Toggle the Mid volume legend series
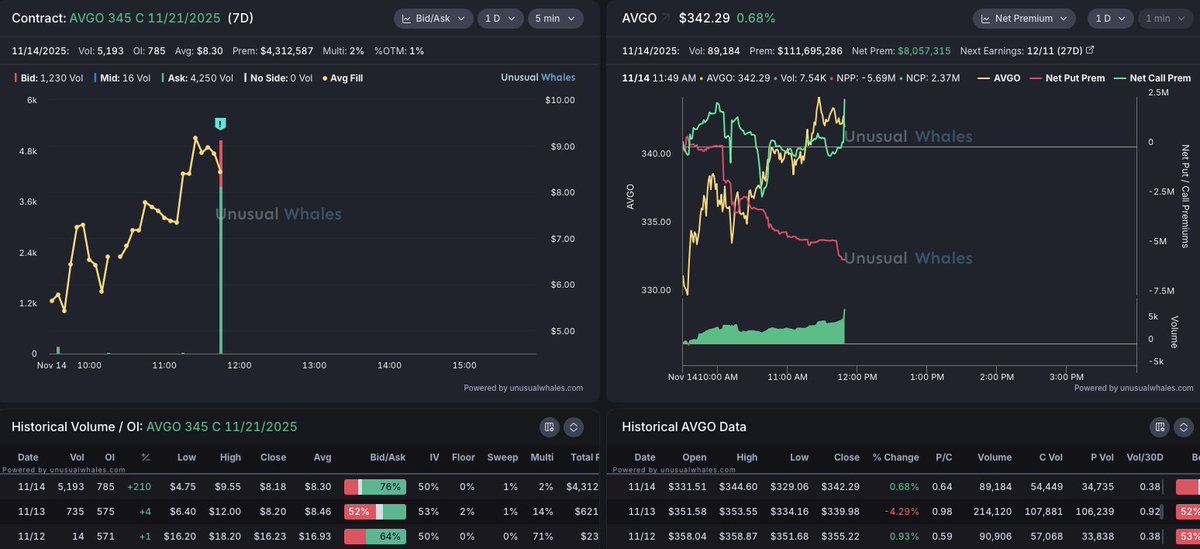 pos(121,77)
